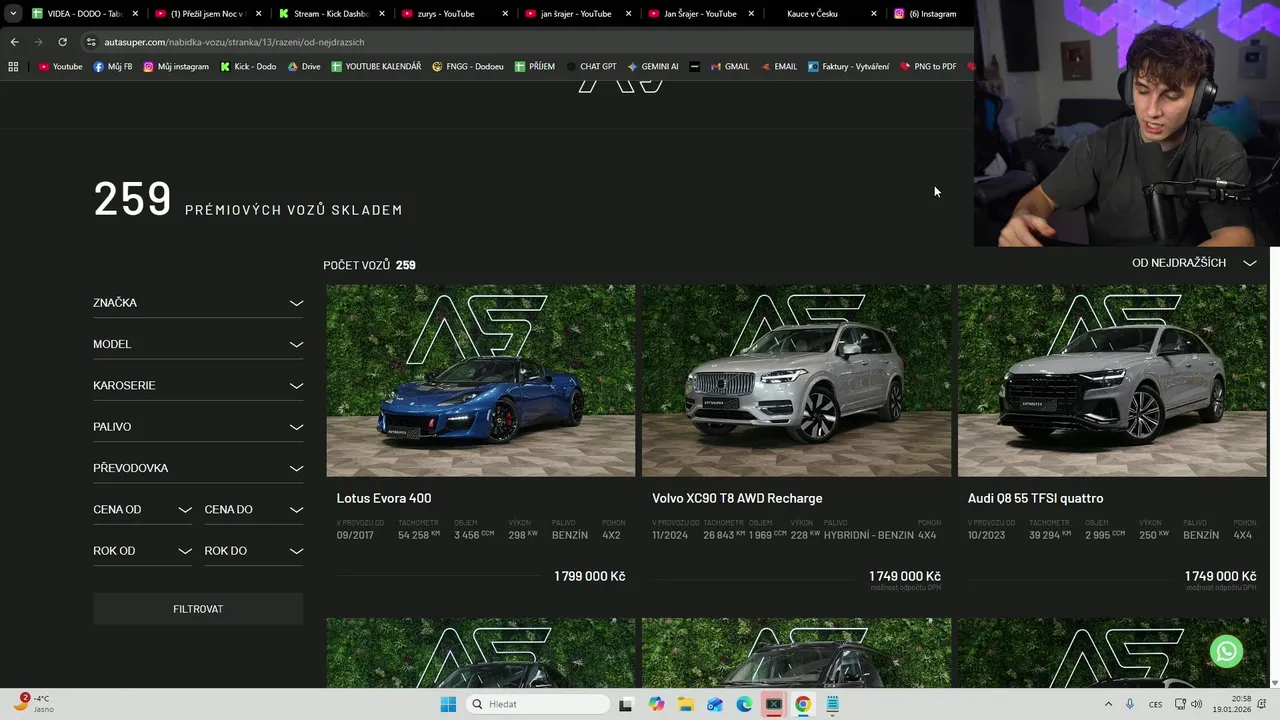This screenshot has height=720, width=1280.
Task: Click the blue Lotus Evora photo
Action: click(480, 381)
